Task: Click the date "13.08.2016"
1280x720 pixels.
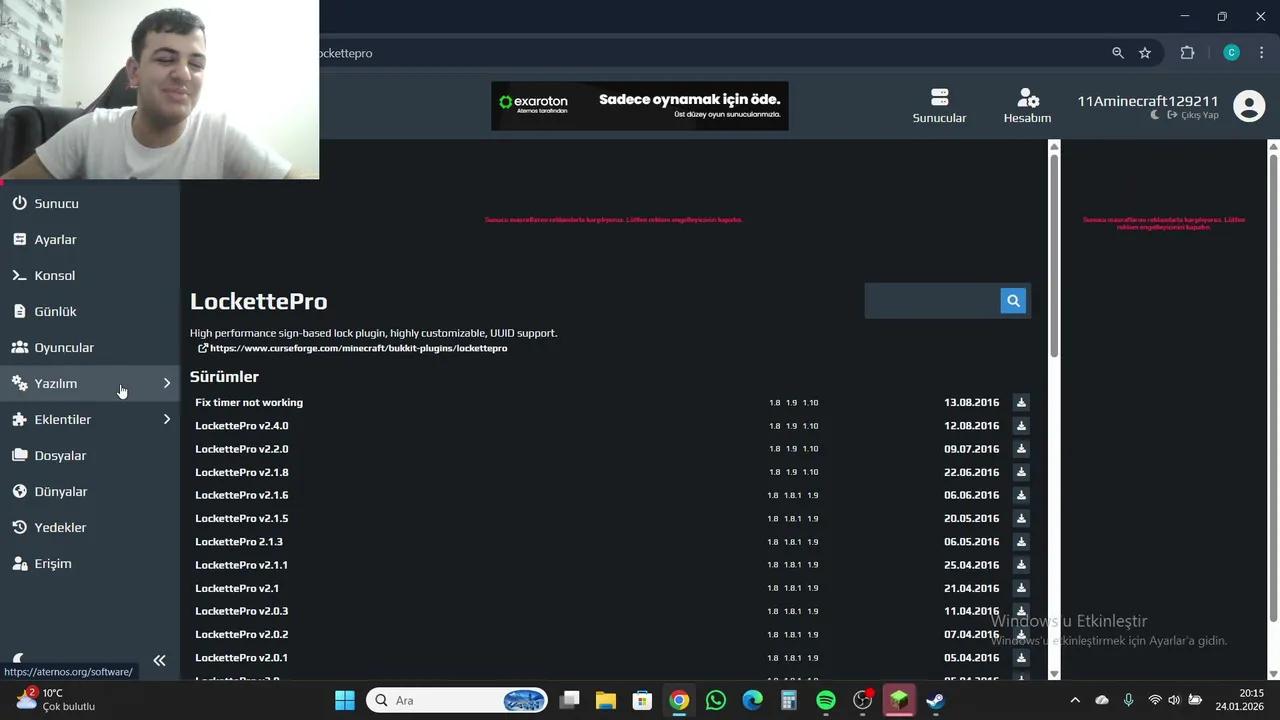Action: tap(972, 402)
